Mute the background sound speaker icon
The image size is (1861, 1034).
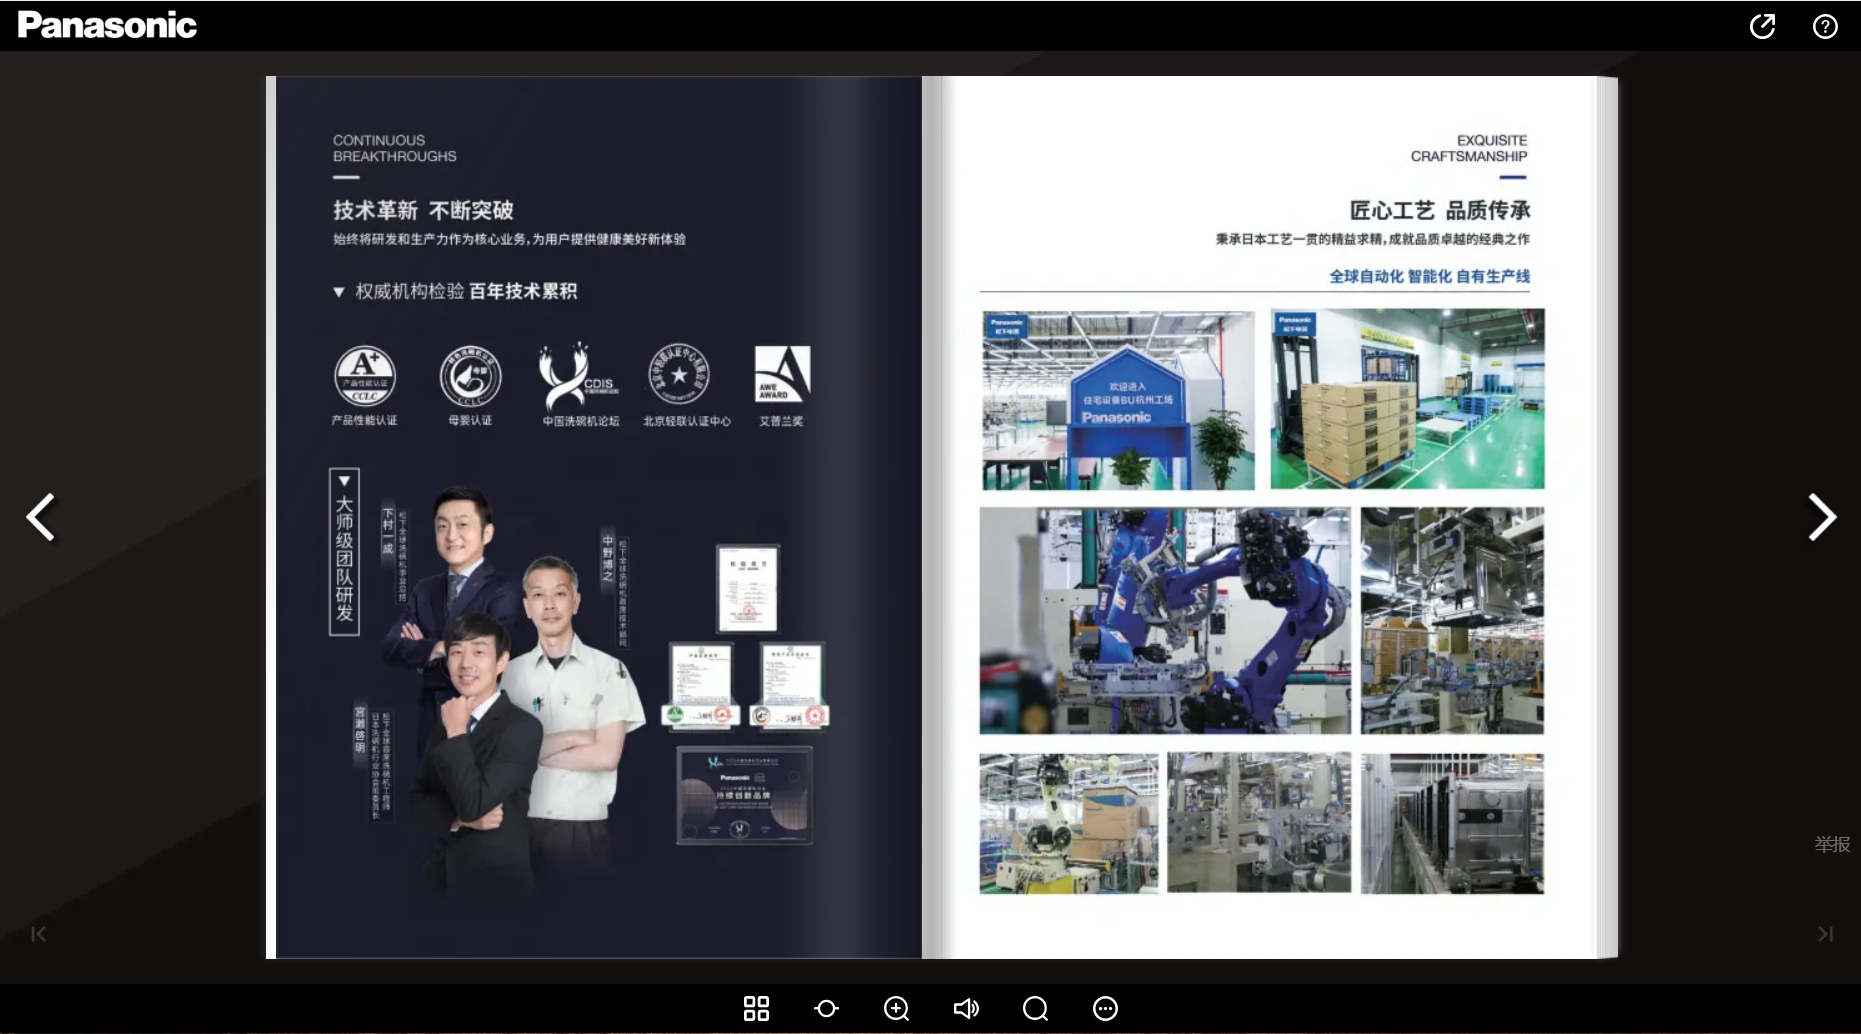pos(966,1008)
